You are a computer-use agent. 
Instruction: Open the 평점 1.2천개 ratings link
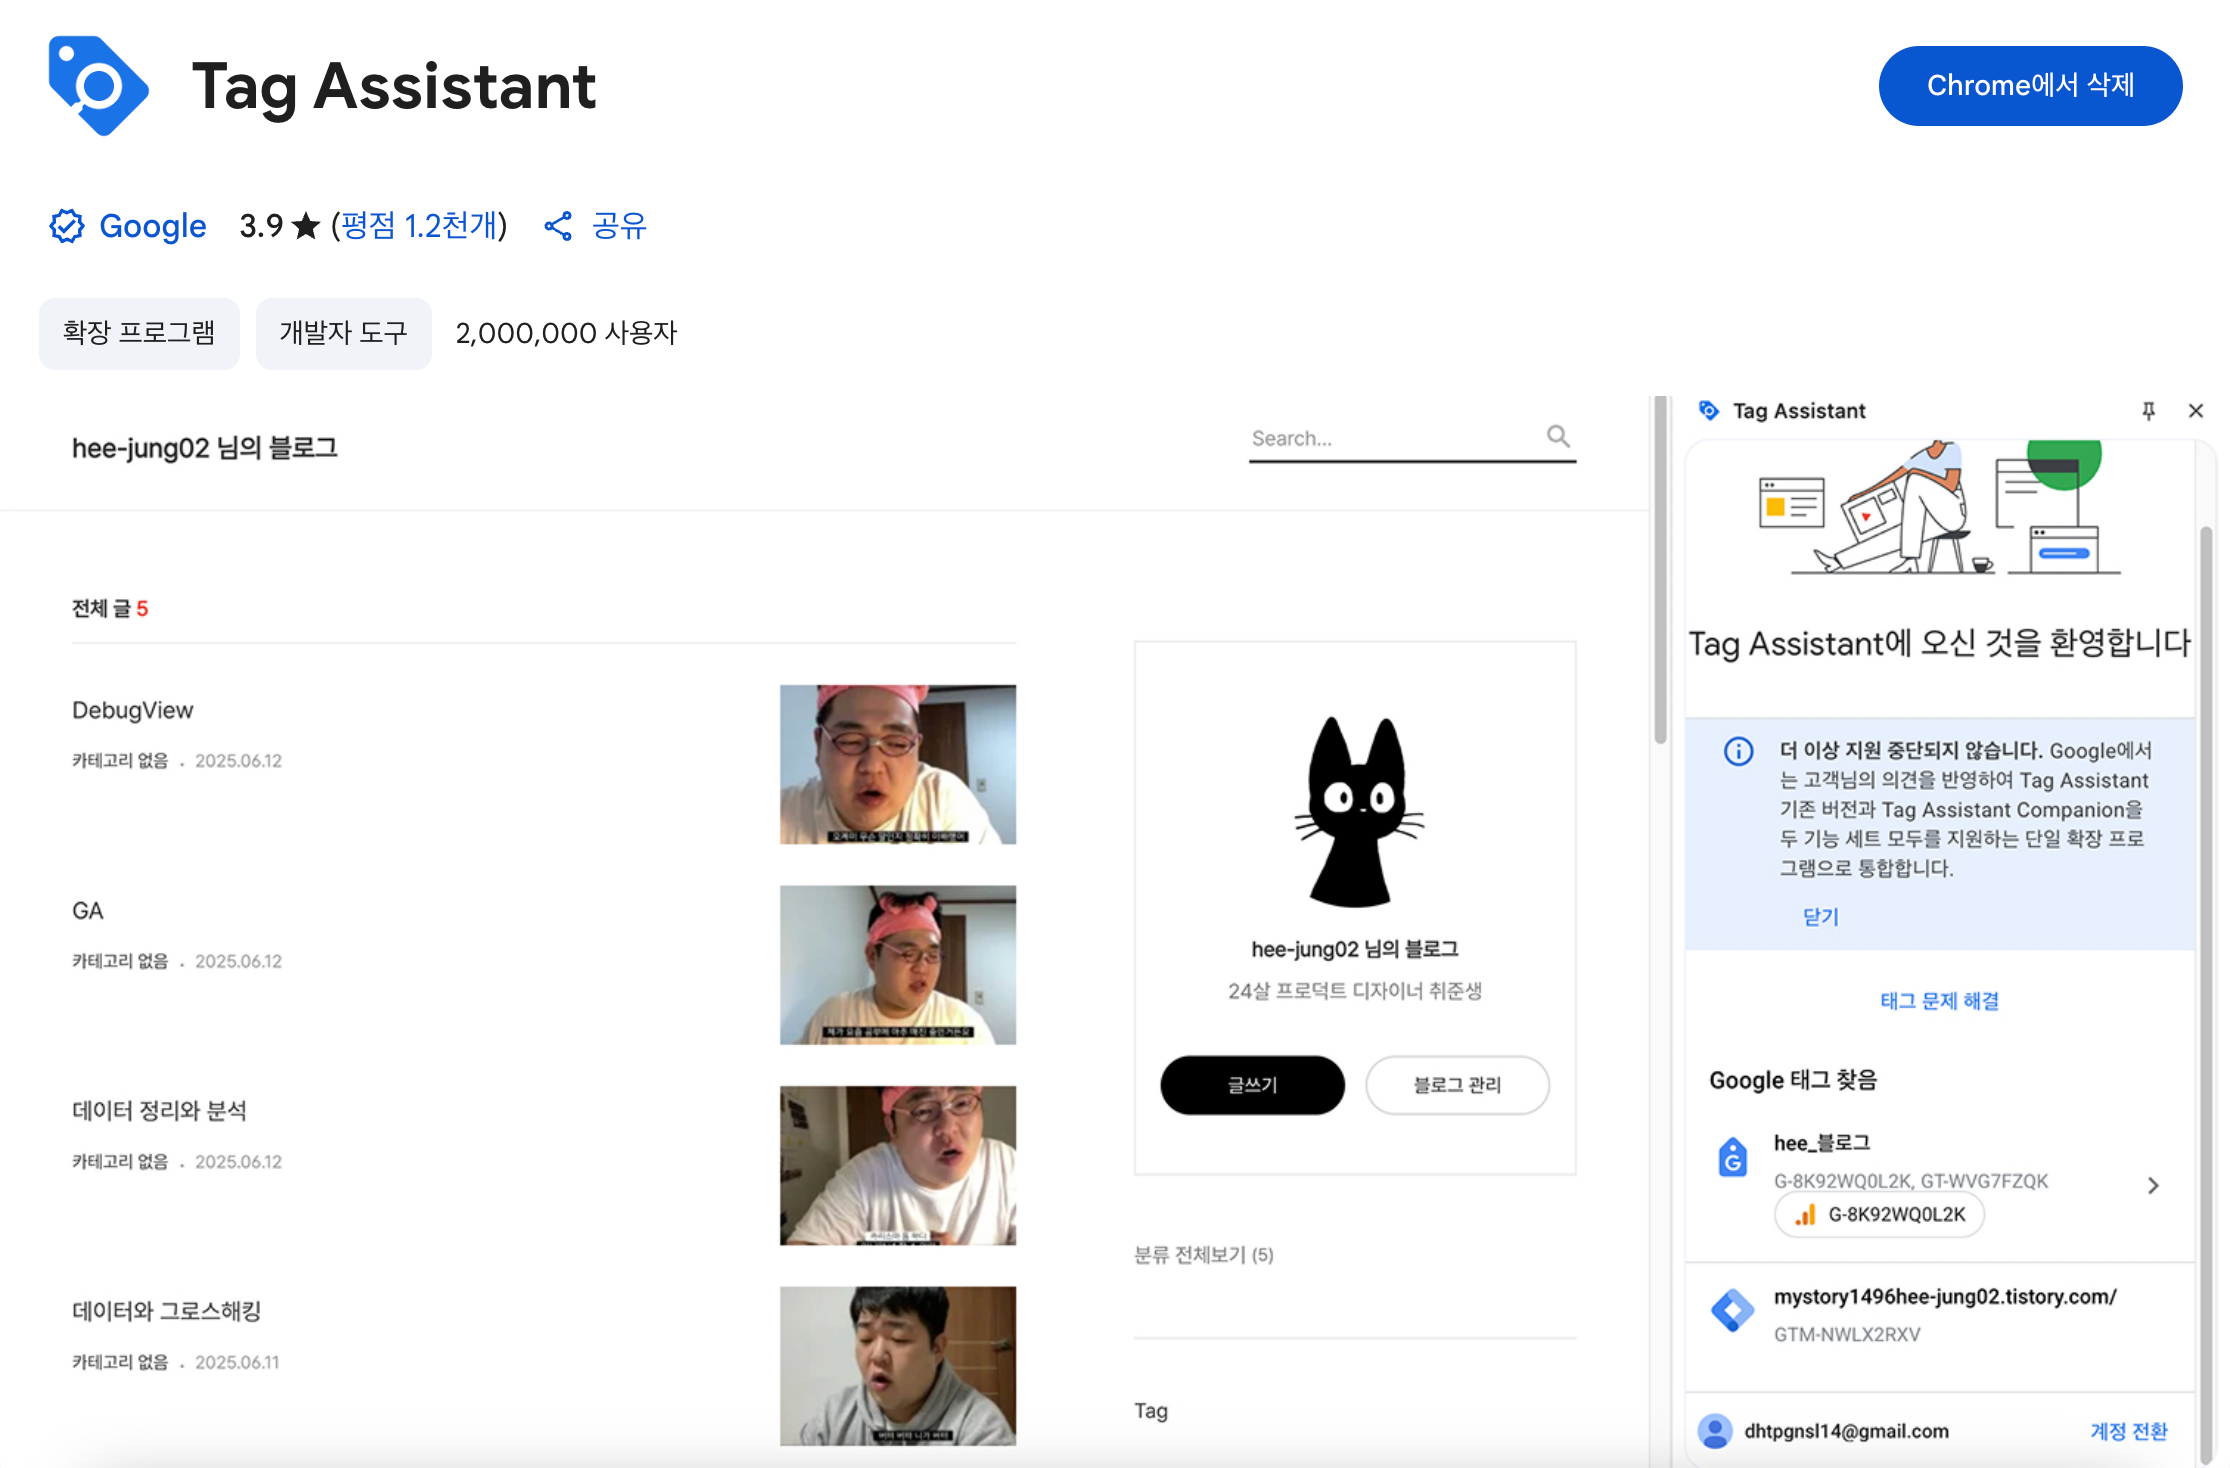click(420, 226)
